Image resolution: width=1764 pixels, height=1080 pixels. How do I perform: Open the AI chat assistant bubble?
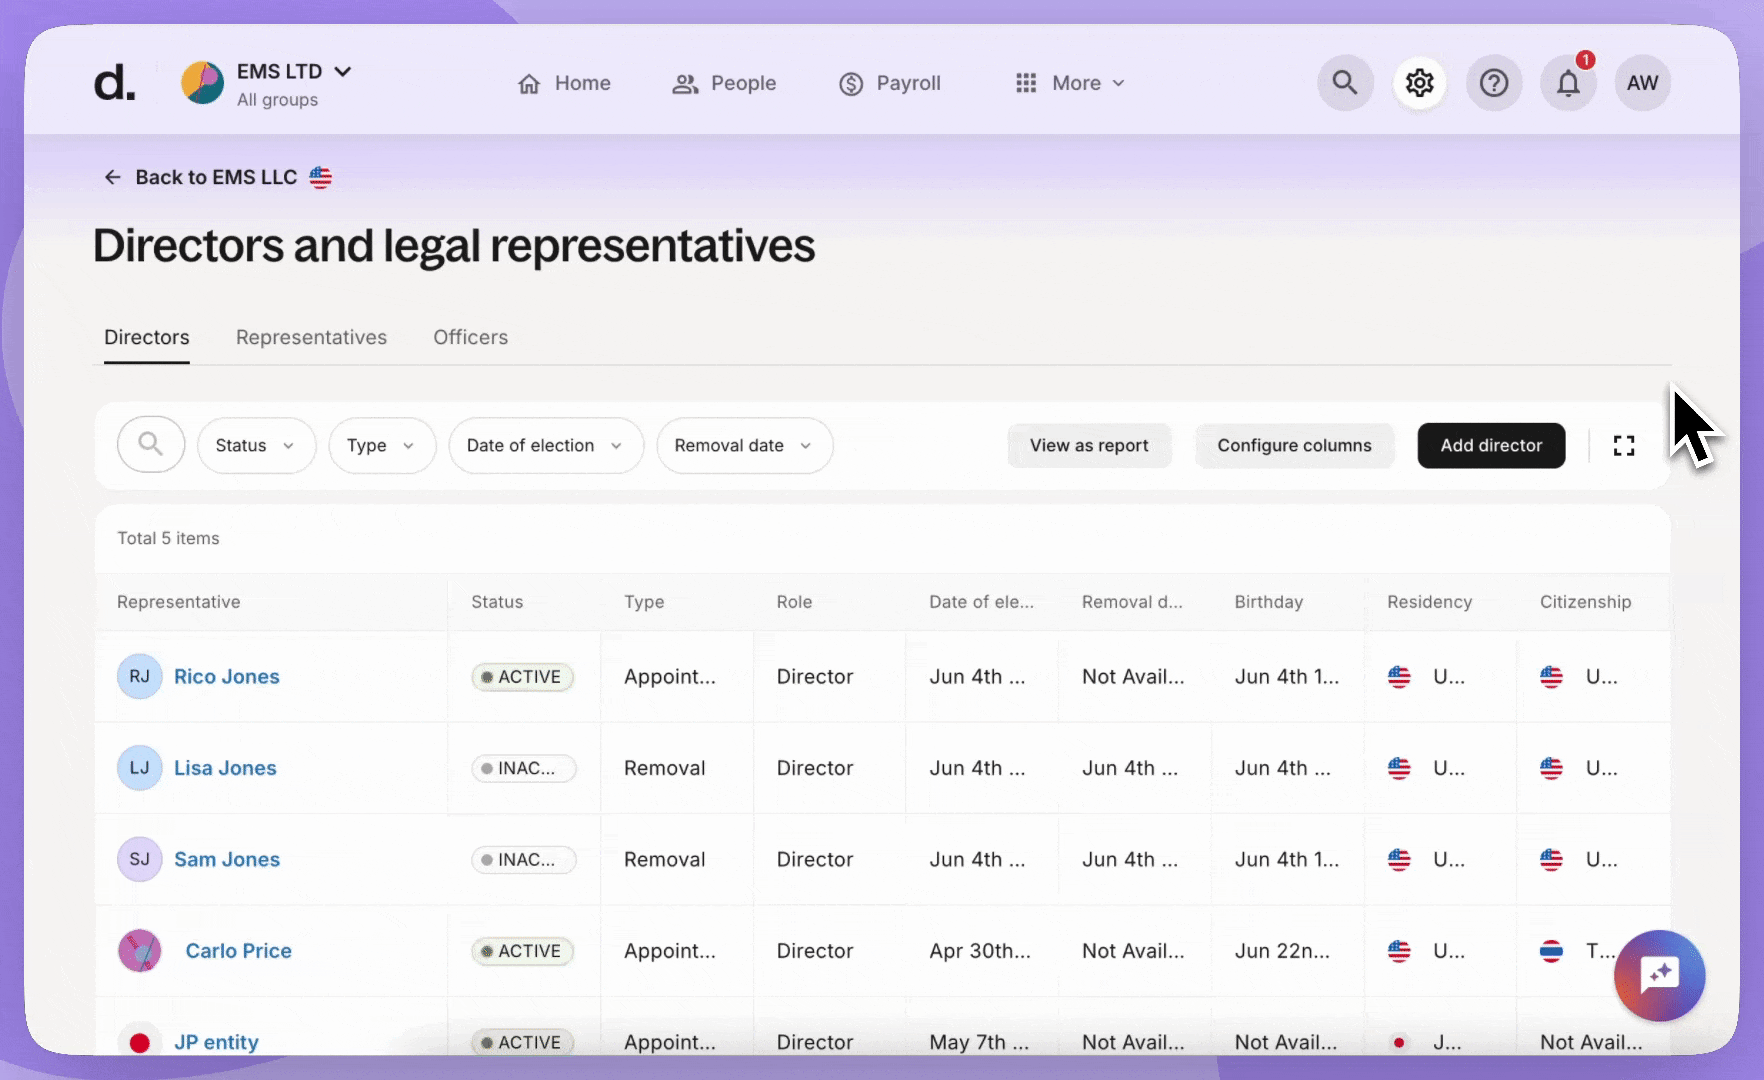point(1659,975)
